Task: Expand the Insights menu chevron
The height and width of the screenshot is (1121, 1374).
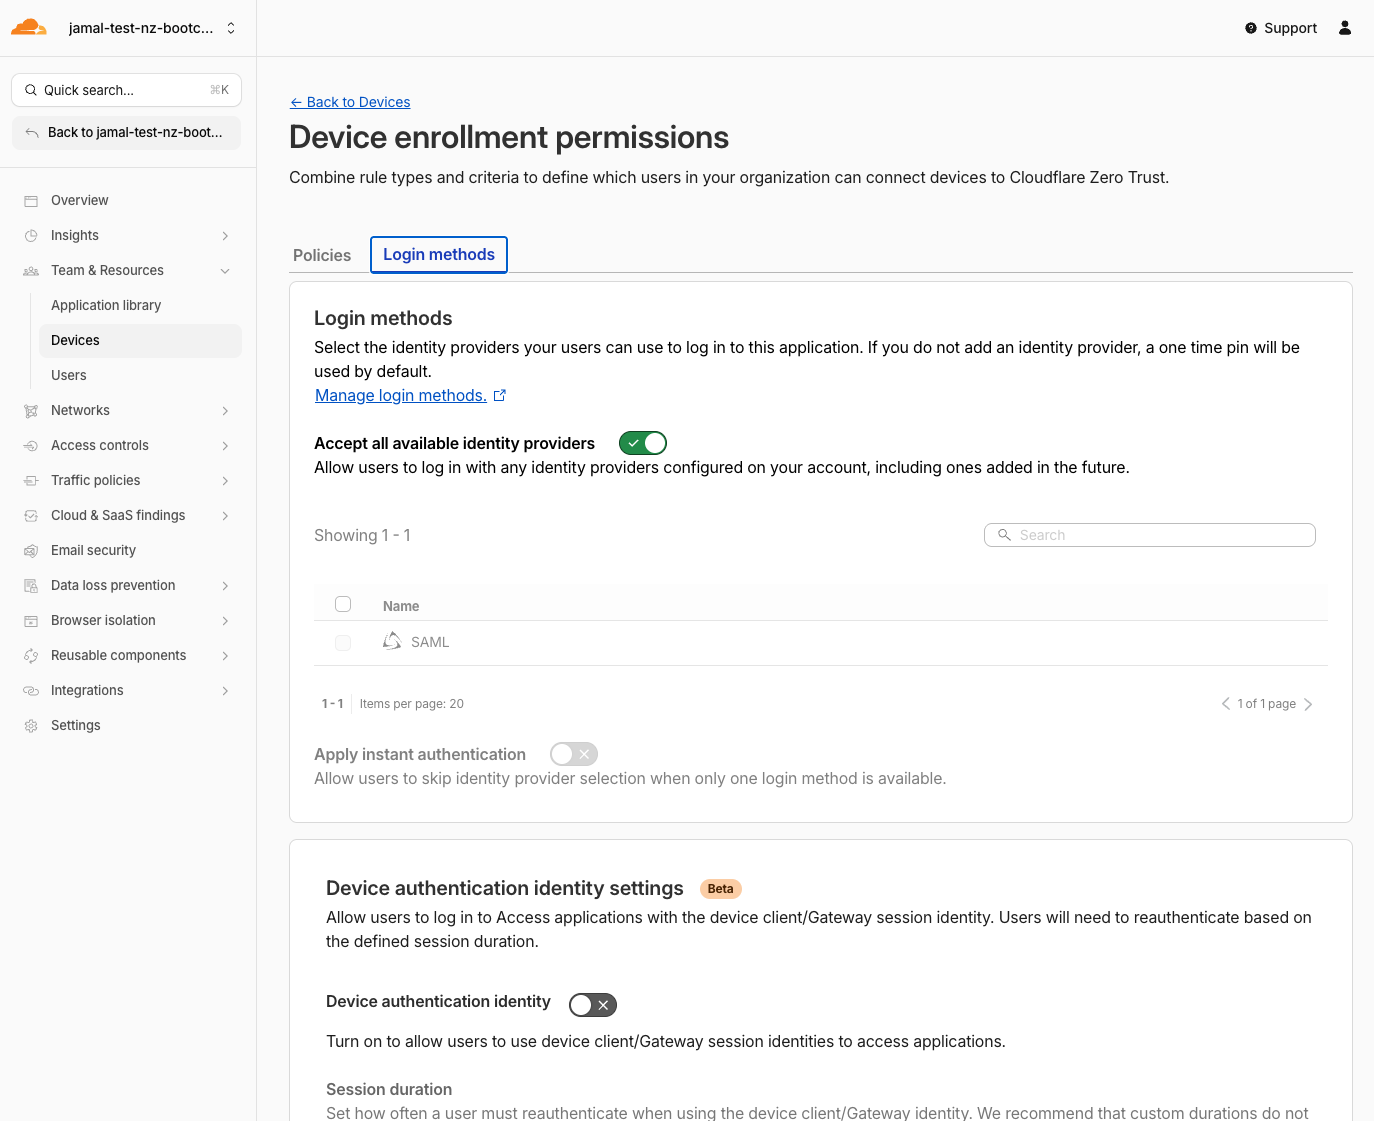Action: [x=225, y=236]
